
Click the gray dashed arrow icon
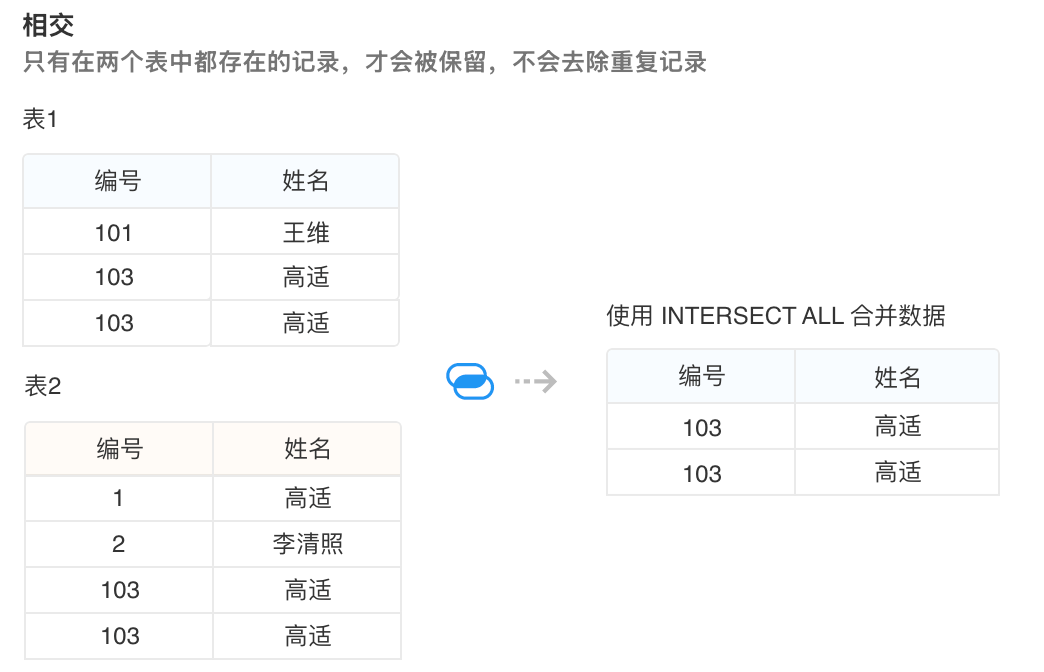535,381
